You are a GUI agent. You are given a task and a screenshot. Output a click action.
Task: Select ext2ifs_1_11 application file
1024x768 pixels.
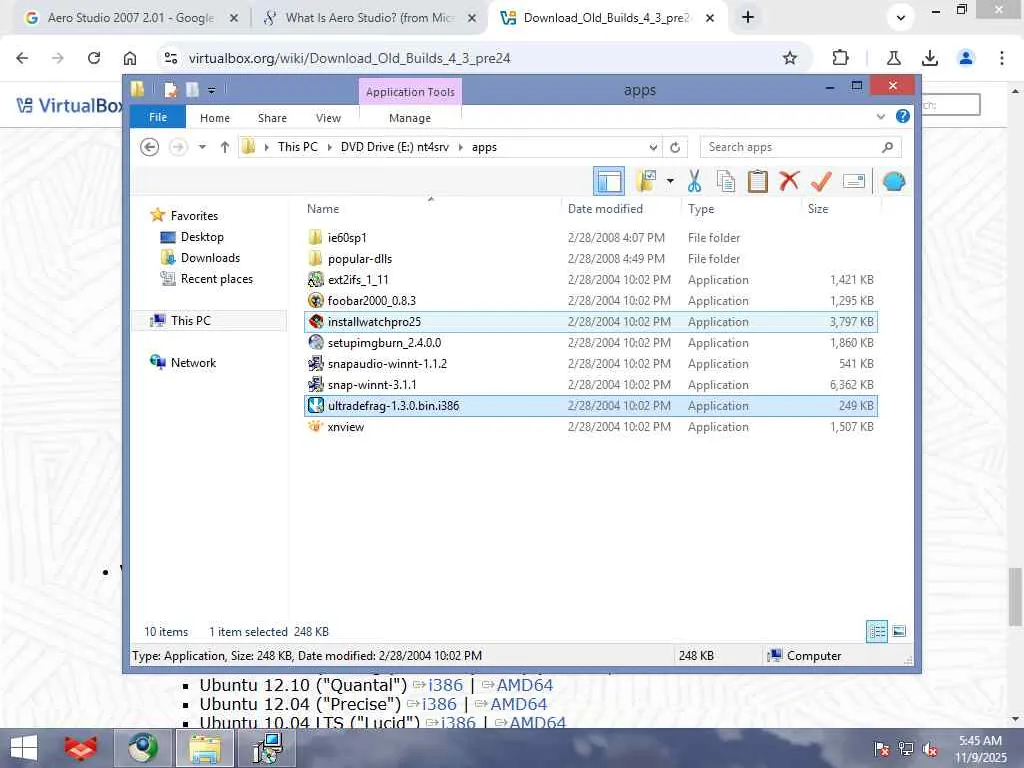pos(591,280)
